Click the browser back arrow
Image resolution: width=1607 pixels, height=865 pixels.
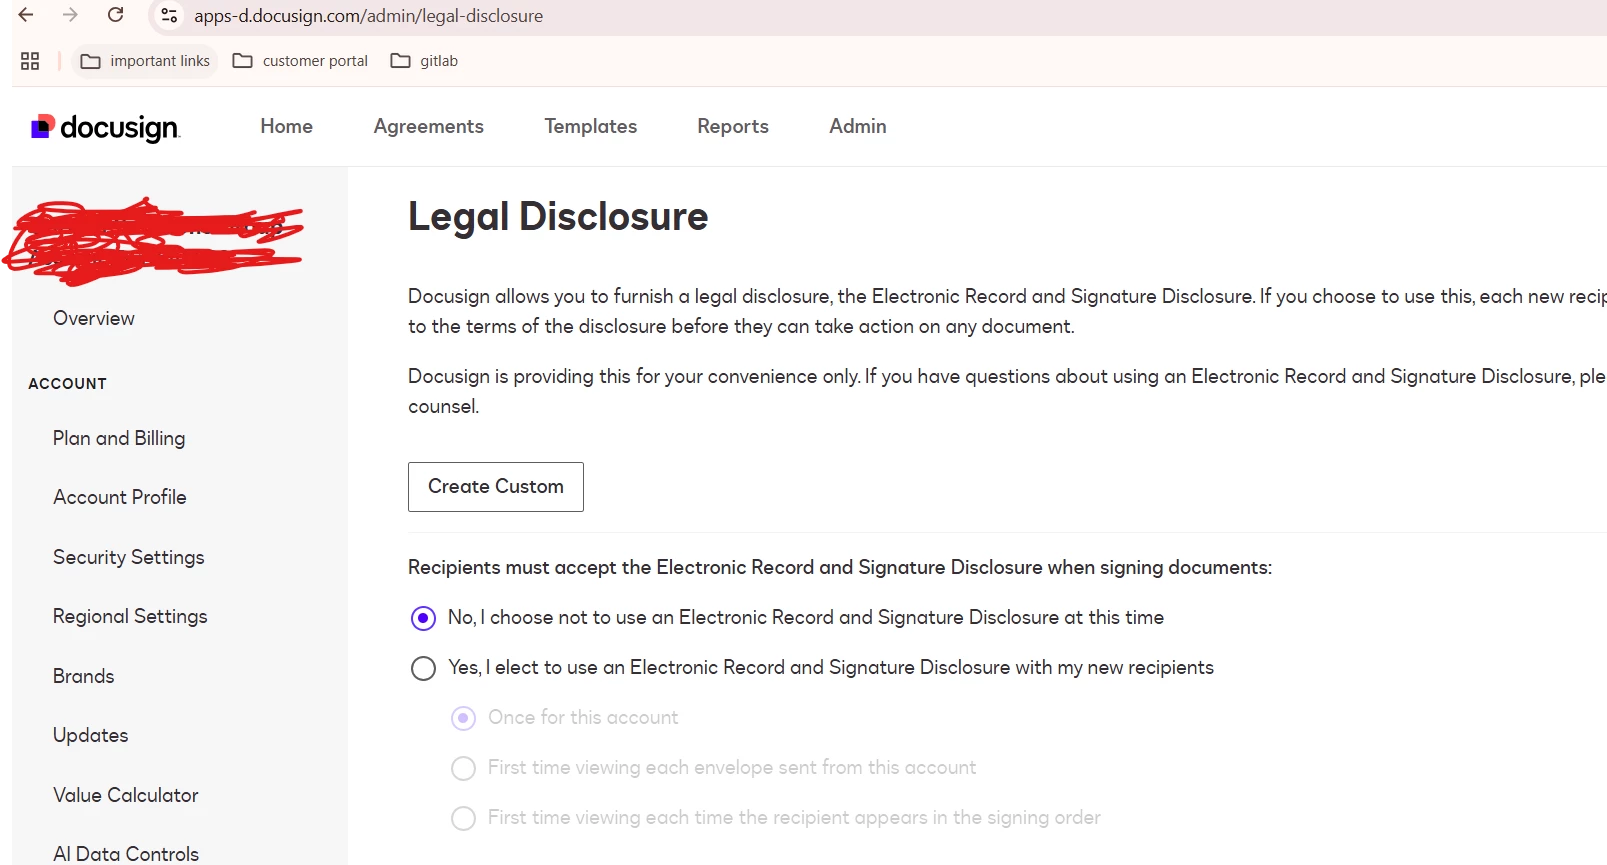(26, 15)
